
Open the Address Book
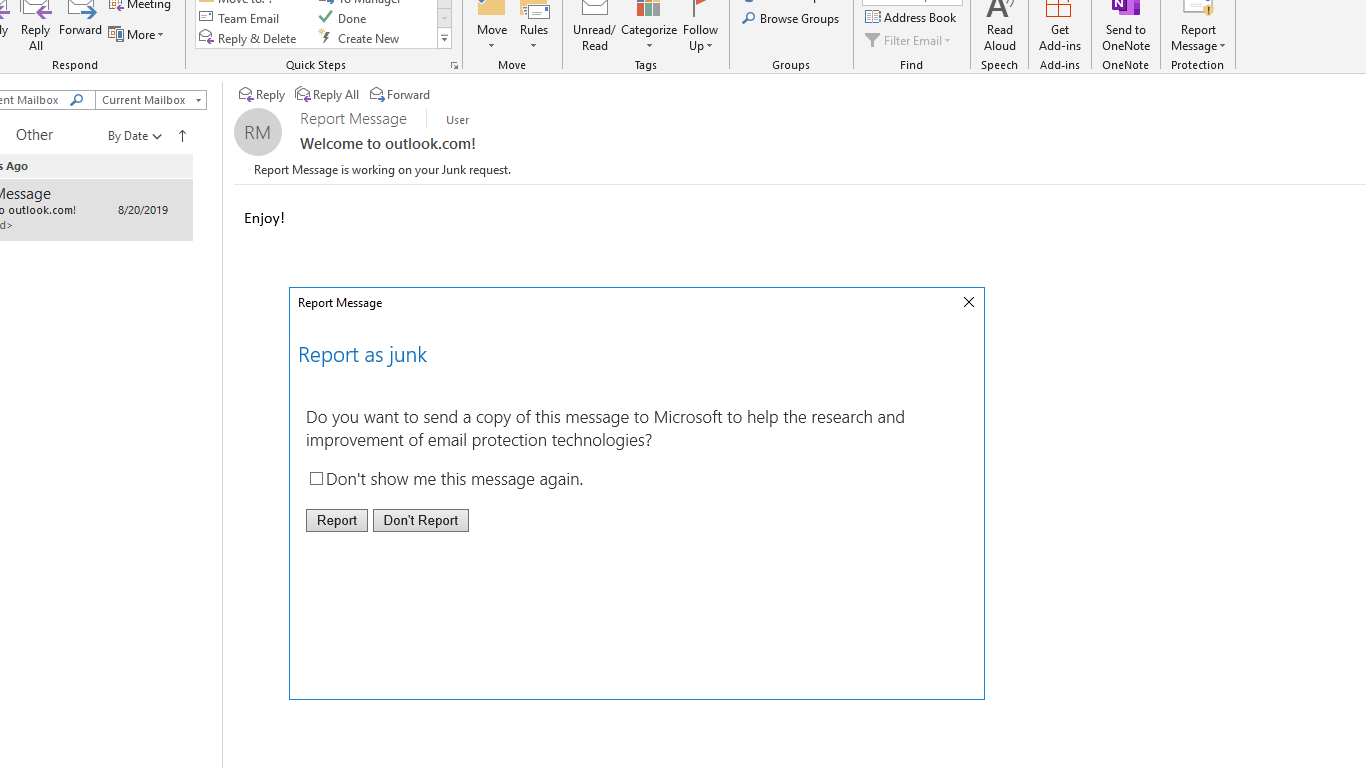pyautogui.click(x=911, y=18)
